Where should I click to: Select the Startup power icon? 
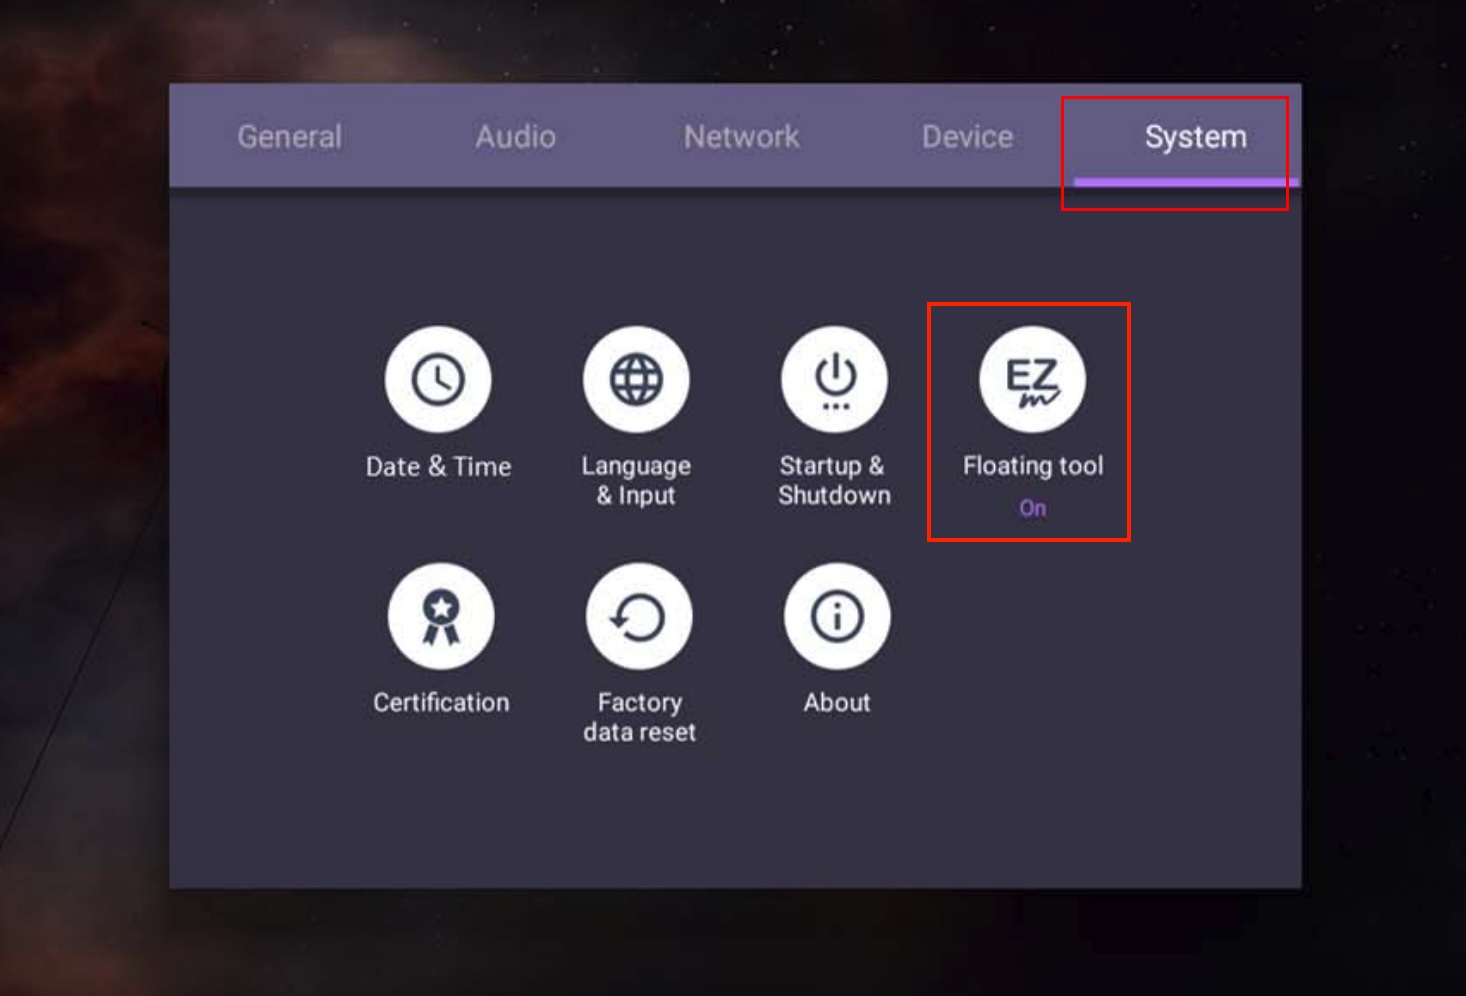(834, 380)
